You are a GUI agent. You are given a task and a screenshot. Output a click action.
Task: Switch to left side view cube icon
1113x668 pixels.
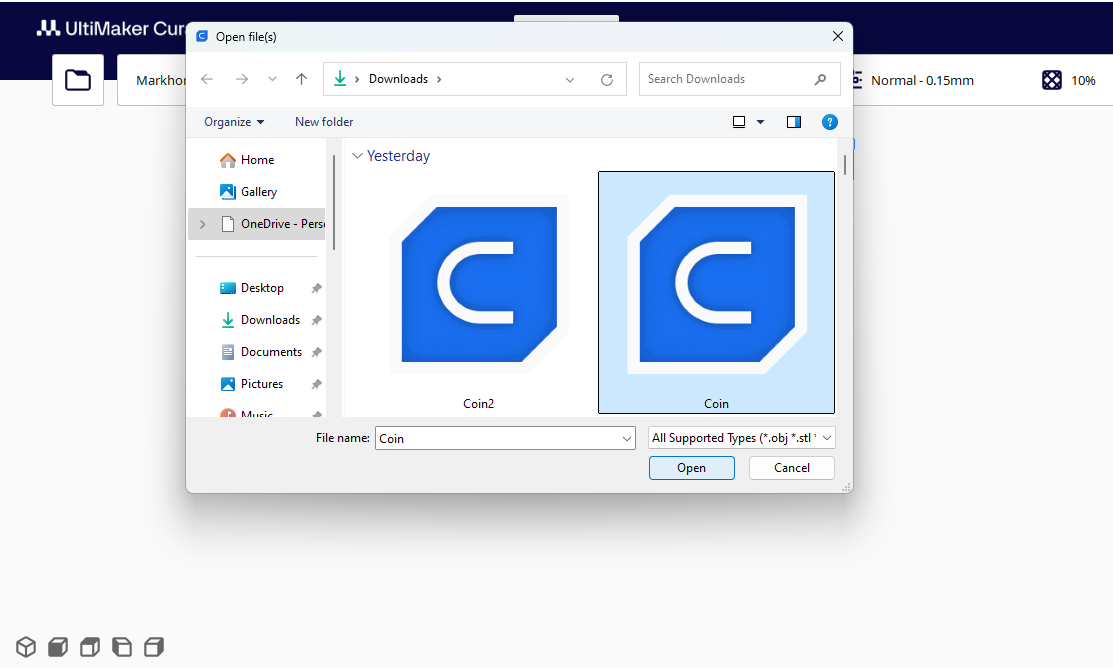[x=122, y=647]
